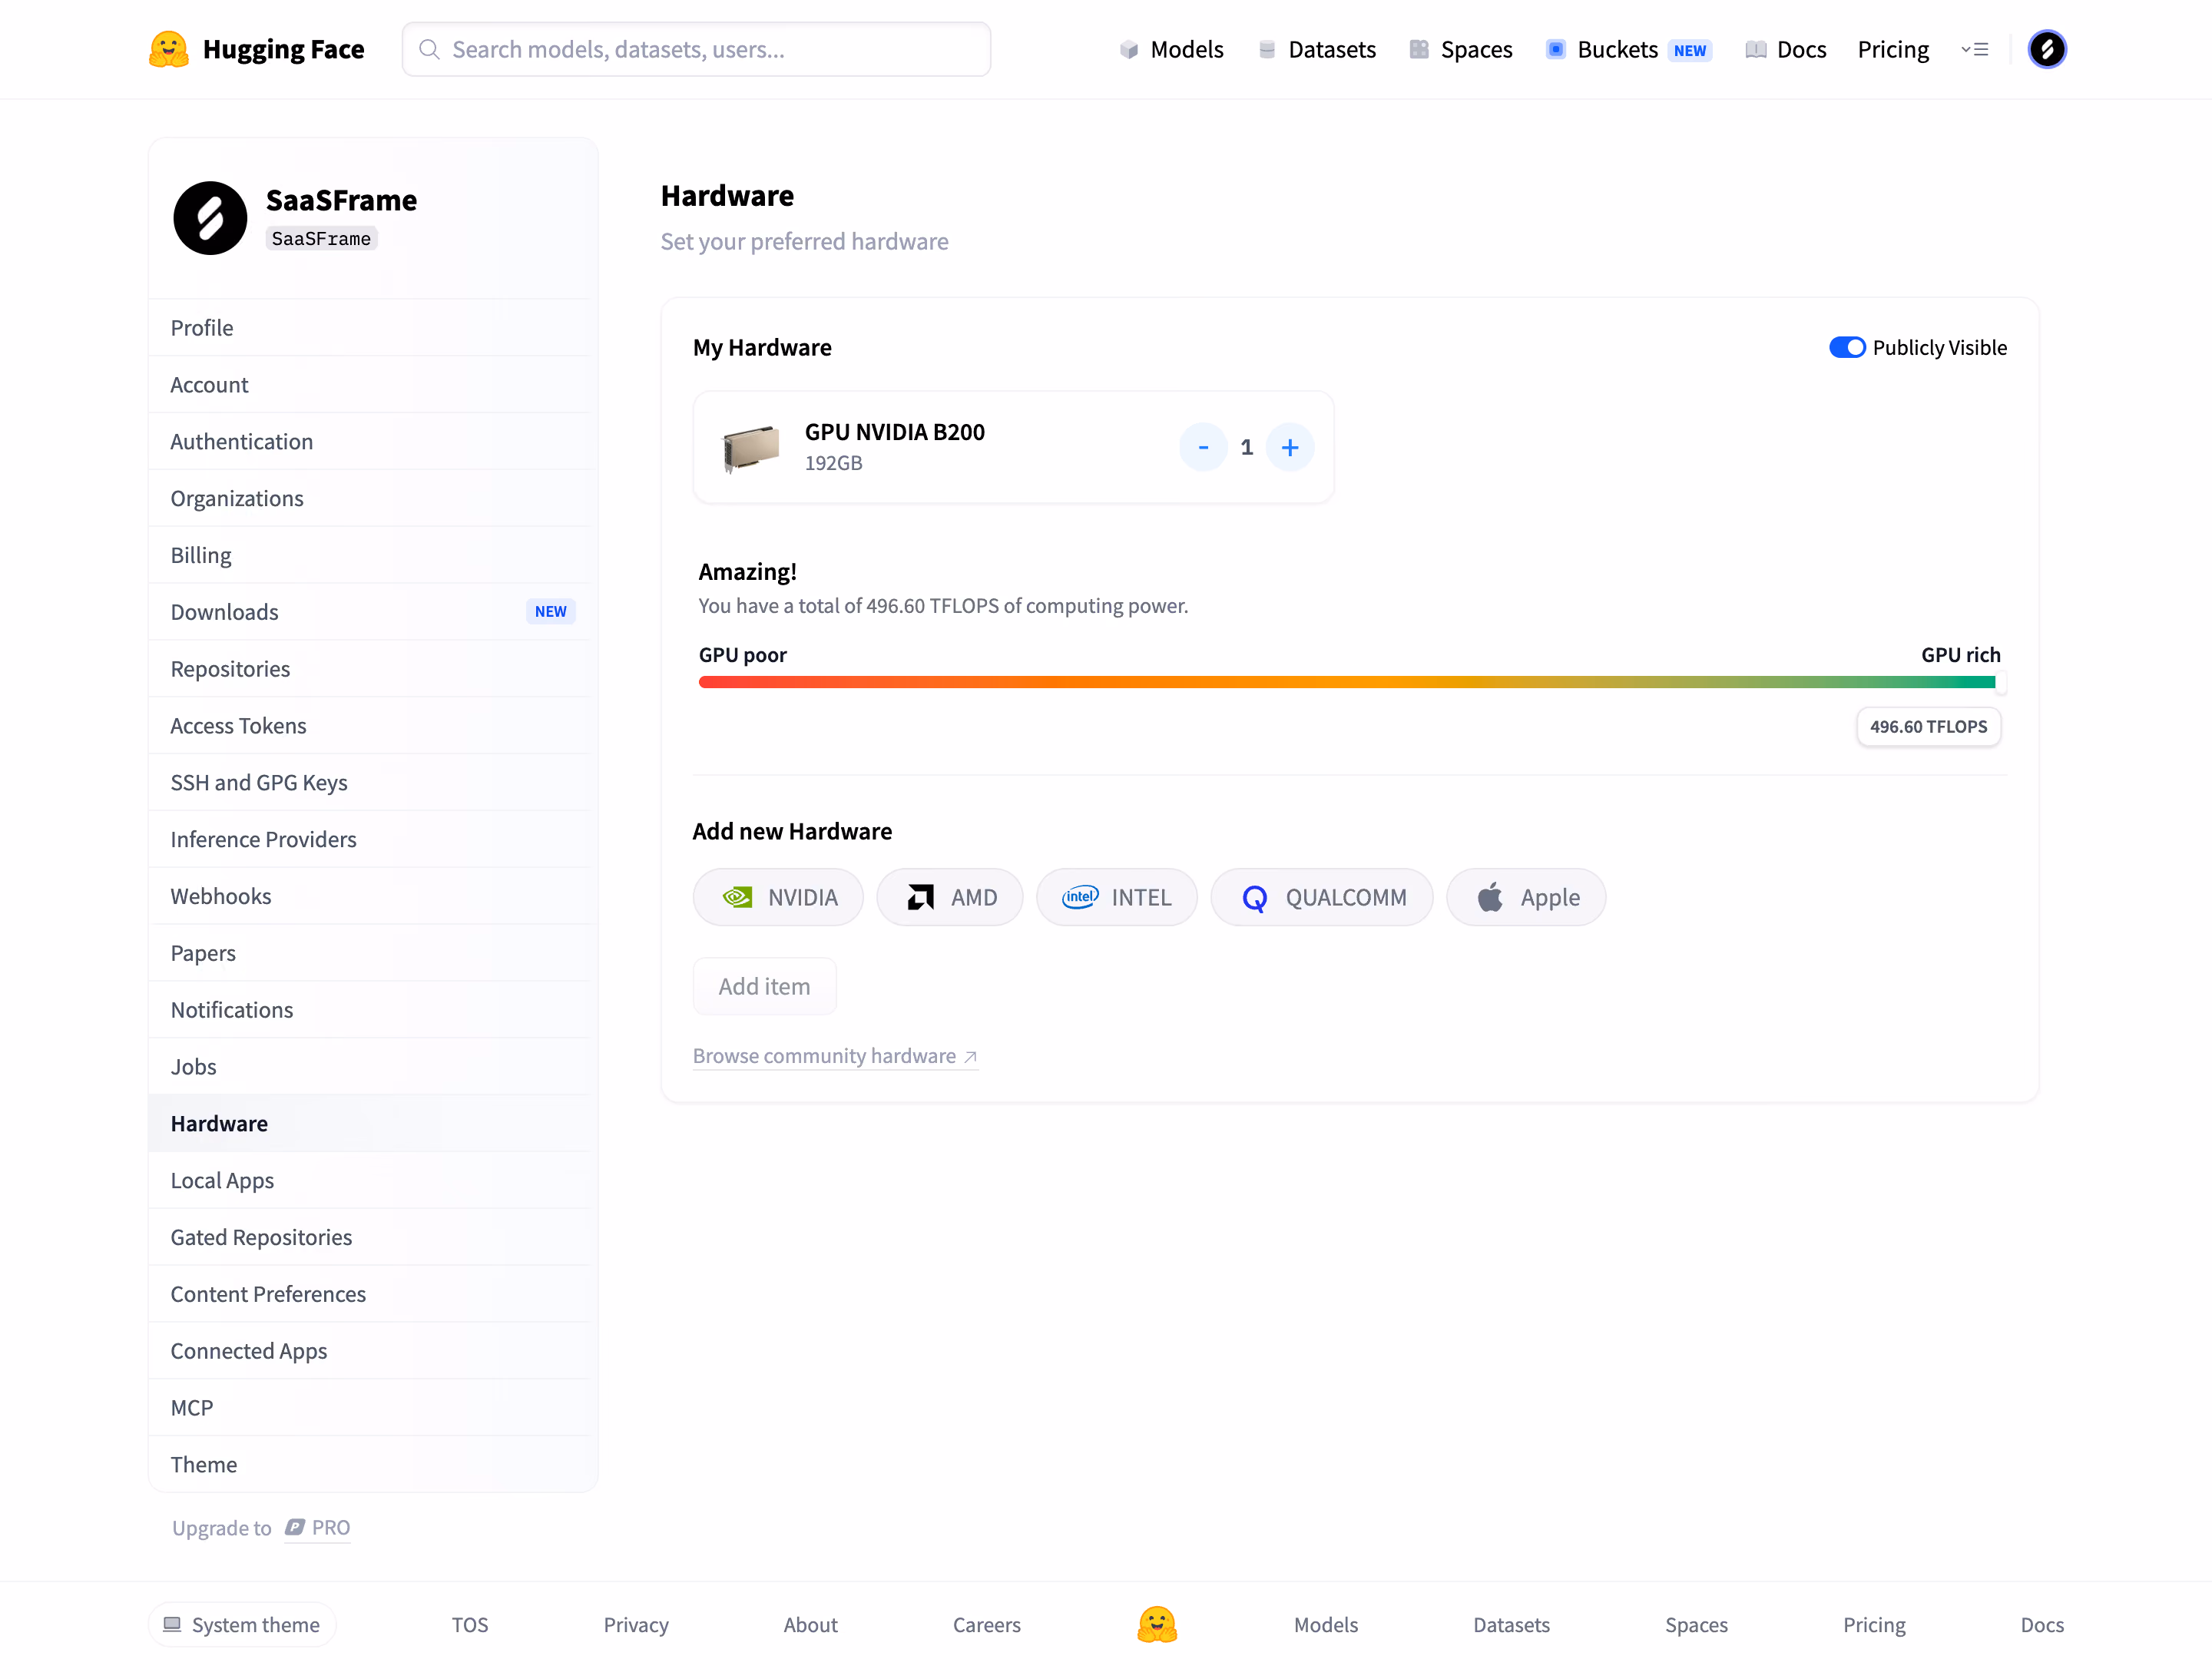Click the 496.60 TFLOPS indicator badge
The image size is (2212, 1679).
(1928, 727)
